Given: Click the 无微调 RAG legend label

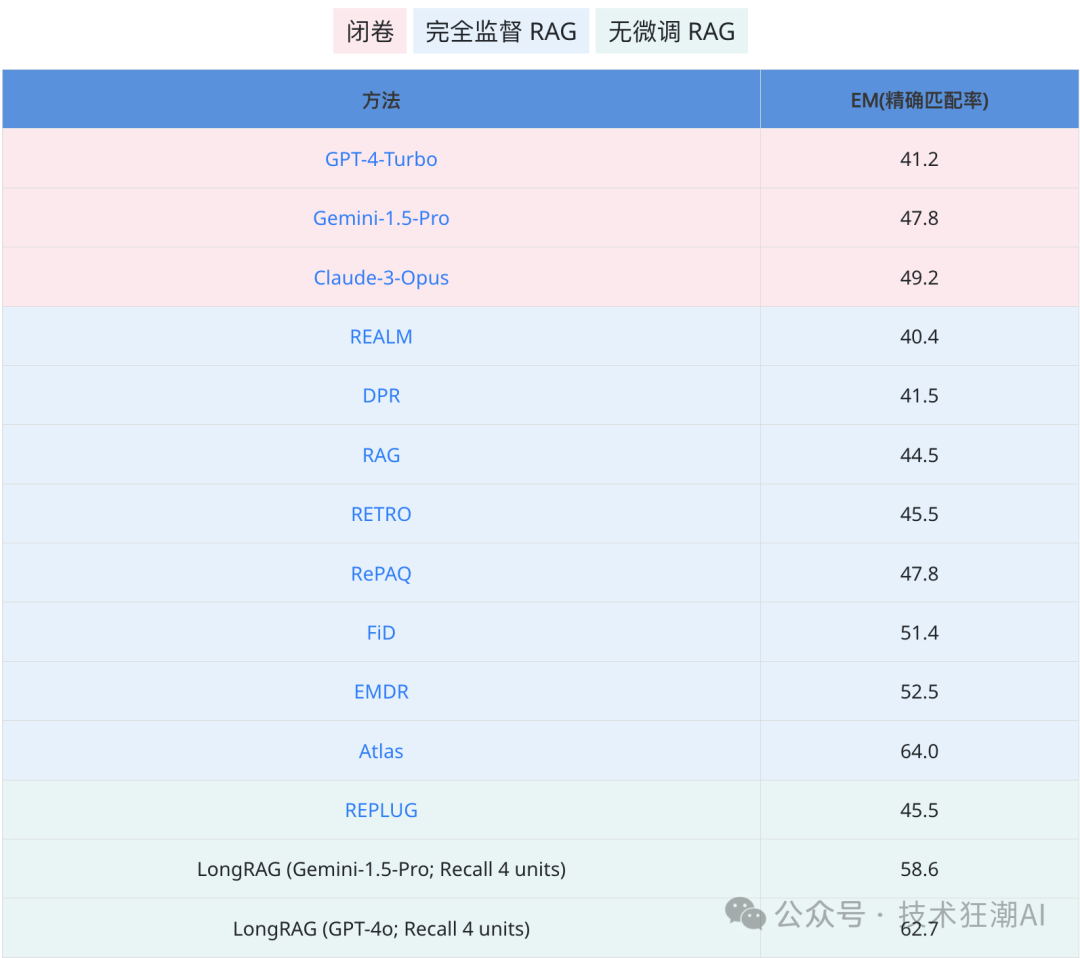Looking at the screenshot, I should (x=672, y=31).
